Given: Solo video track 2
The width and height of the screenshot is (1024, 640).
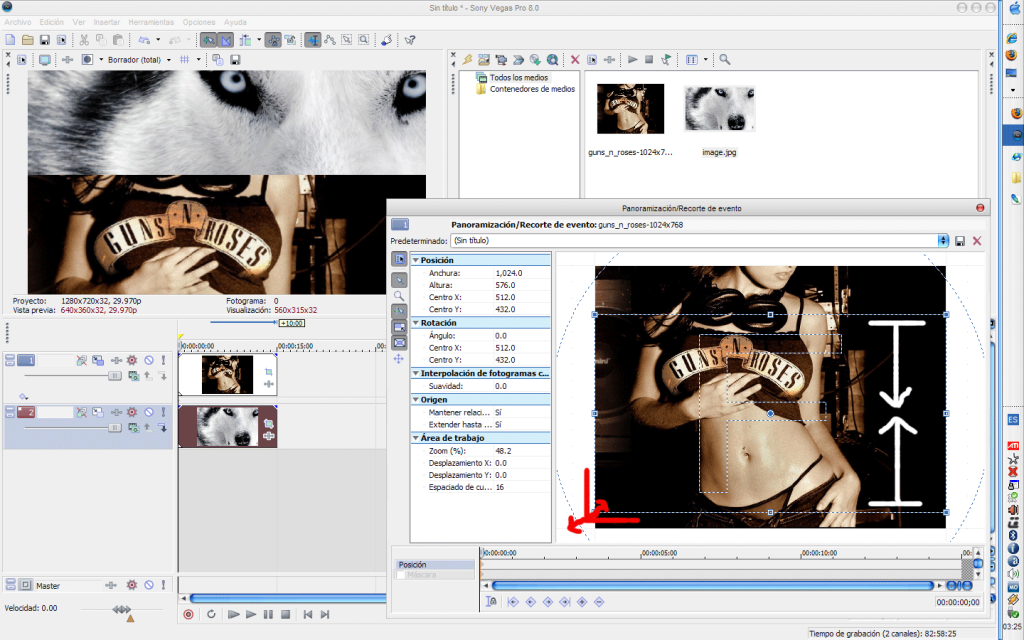Looking at the screenshot, I should [163, 412].
